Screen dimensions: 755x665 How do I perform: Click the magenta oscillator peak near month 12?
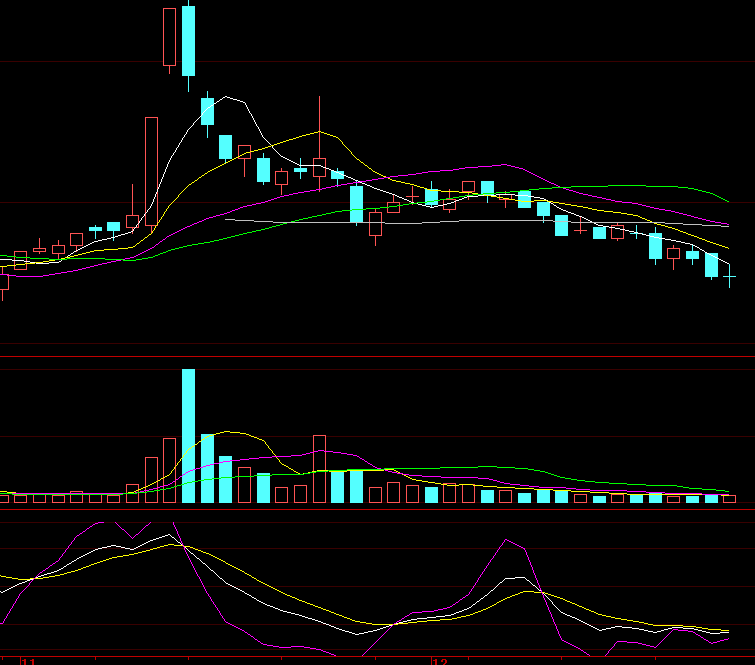coord(507,539)
